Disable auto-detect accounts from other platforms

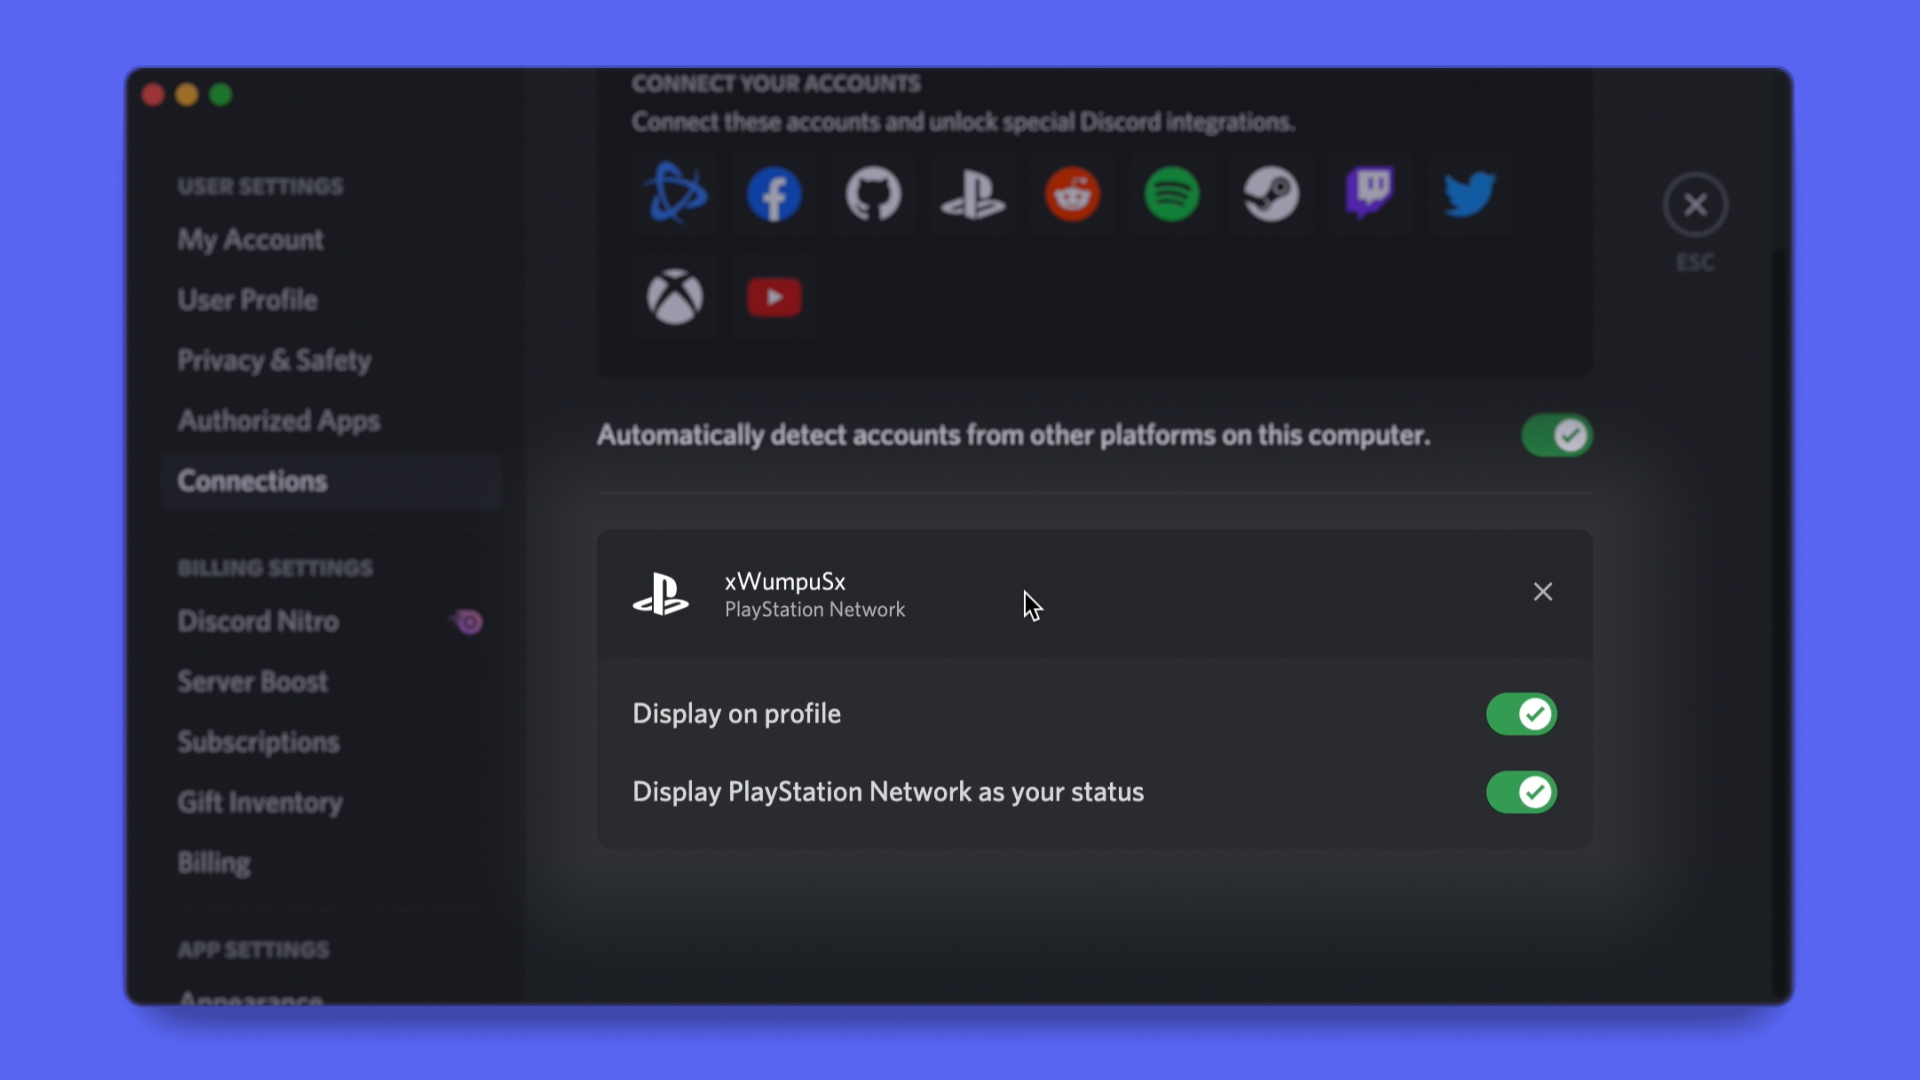click(1557, 435)
